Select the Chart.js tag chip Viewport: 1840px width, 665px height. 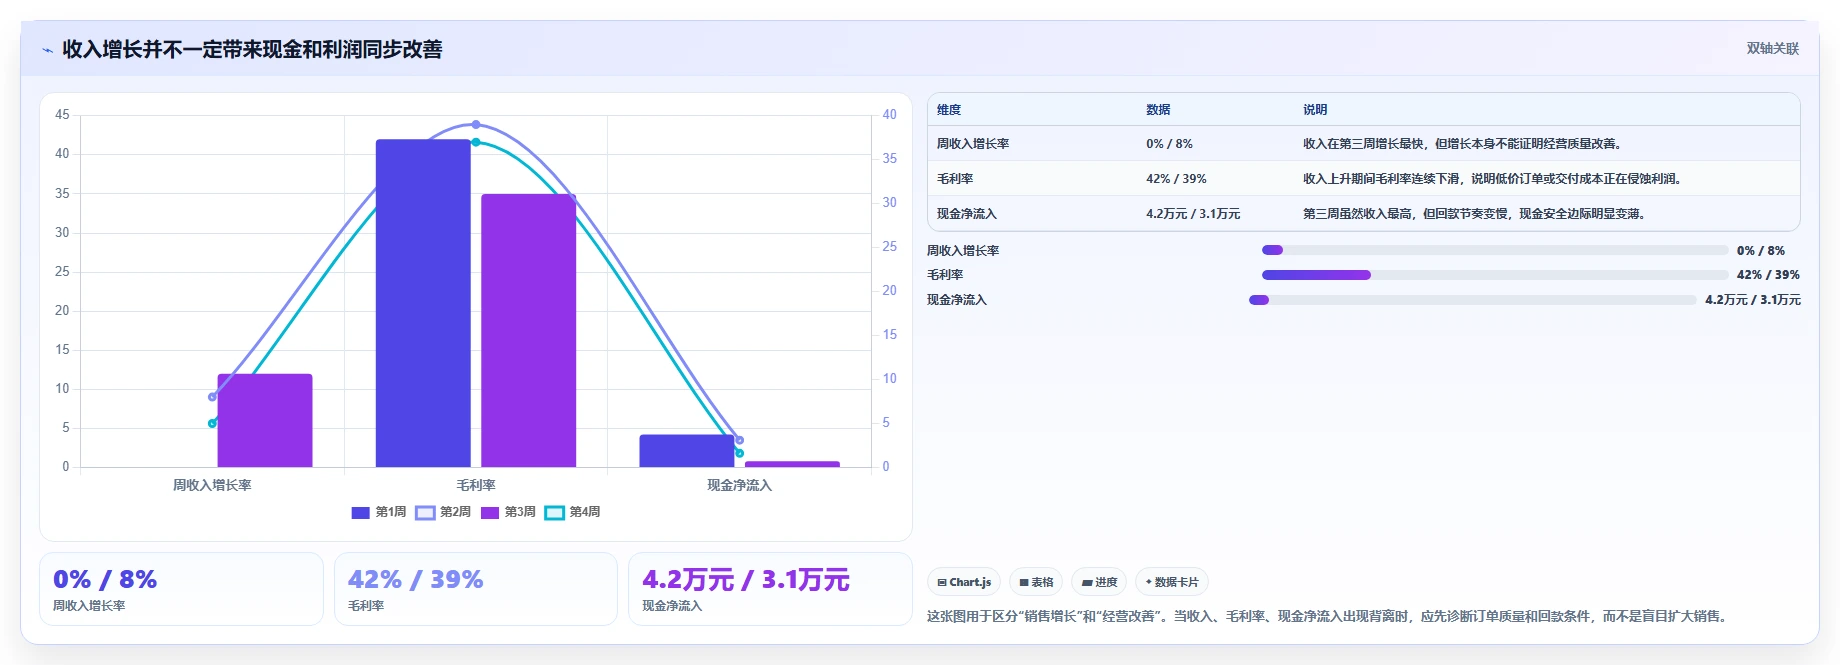point(964,582)
